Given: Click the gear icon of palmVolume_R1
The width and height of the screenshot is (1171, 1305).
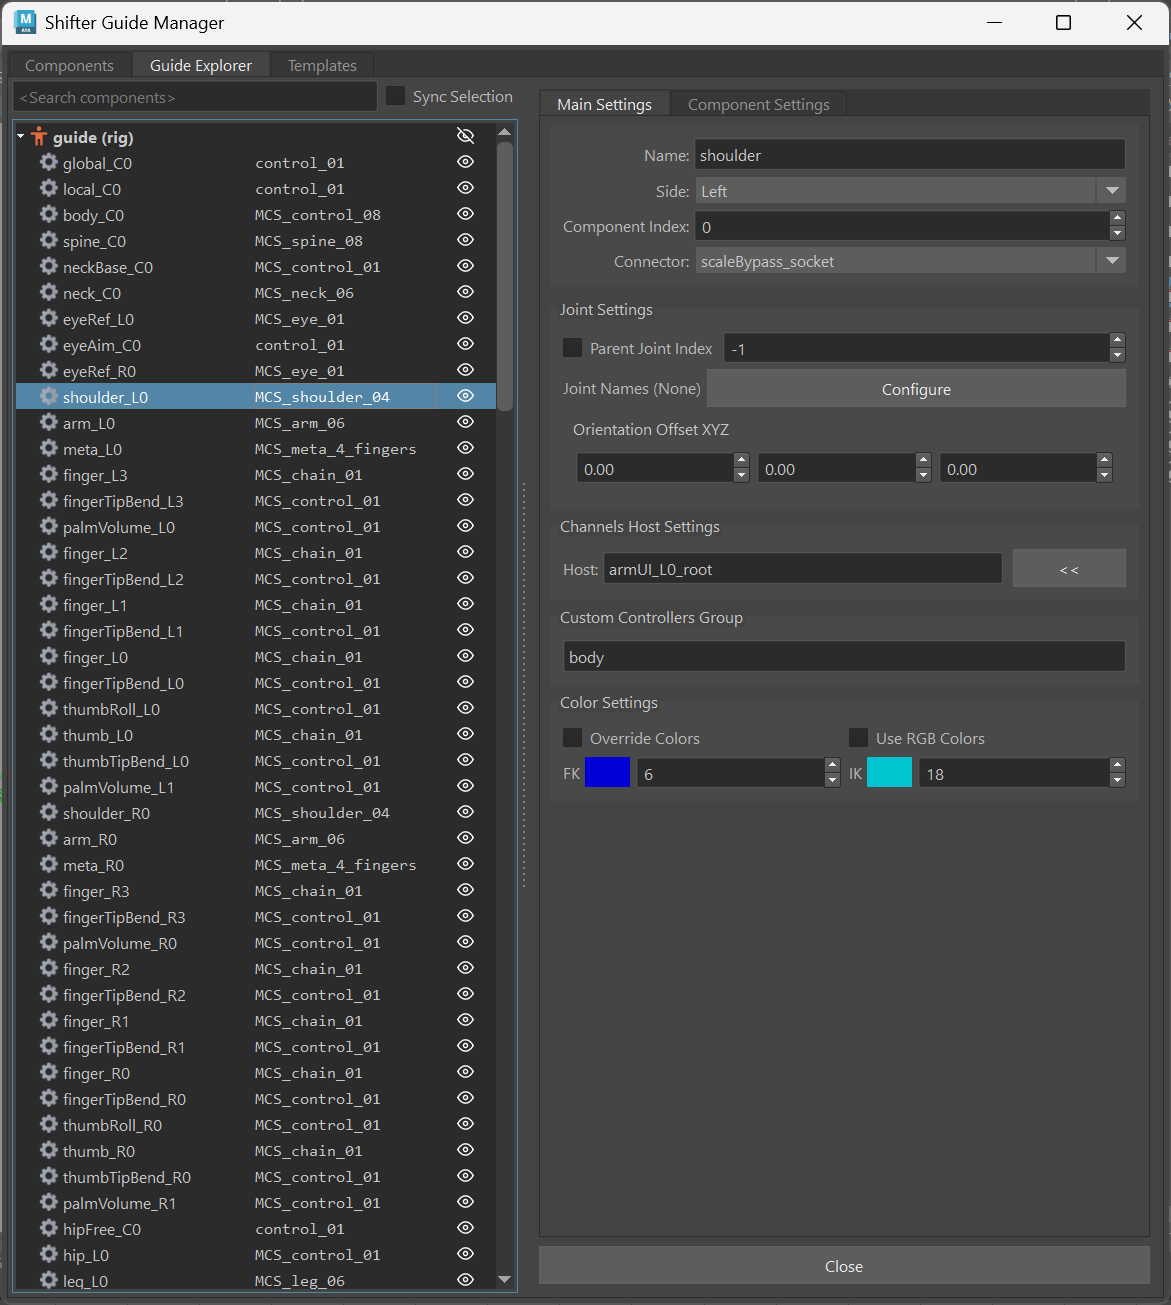Looking at the screenshot, I should [x=48, y=1202].
